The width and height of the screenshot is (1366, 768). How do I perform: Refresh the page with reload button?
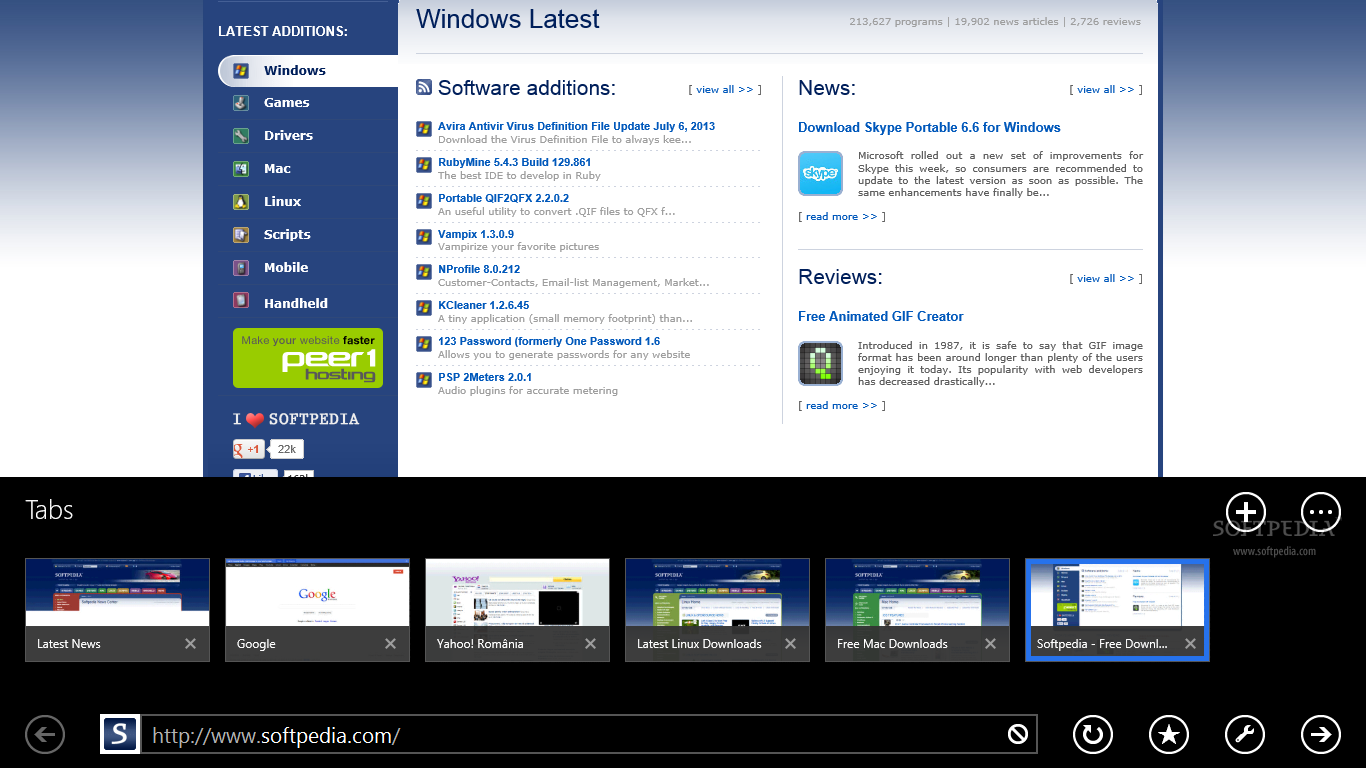[1092, 735]
